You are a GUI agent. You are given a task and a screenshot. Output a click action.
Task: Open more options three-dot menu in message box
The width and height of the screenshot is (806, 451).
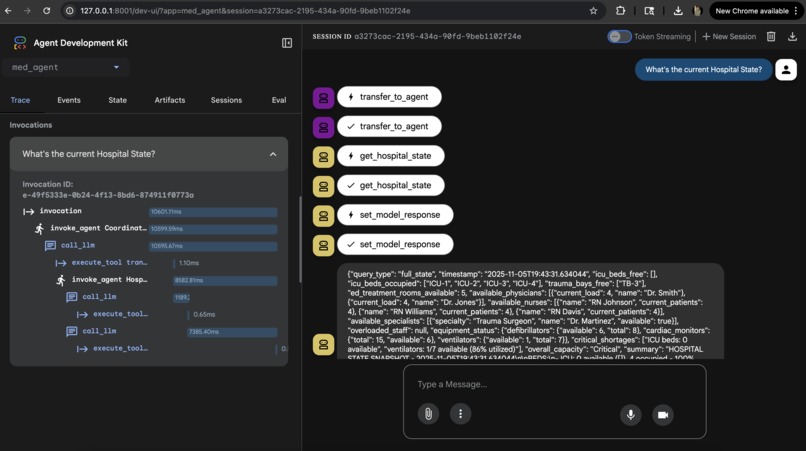[460, 414]
